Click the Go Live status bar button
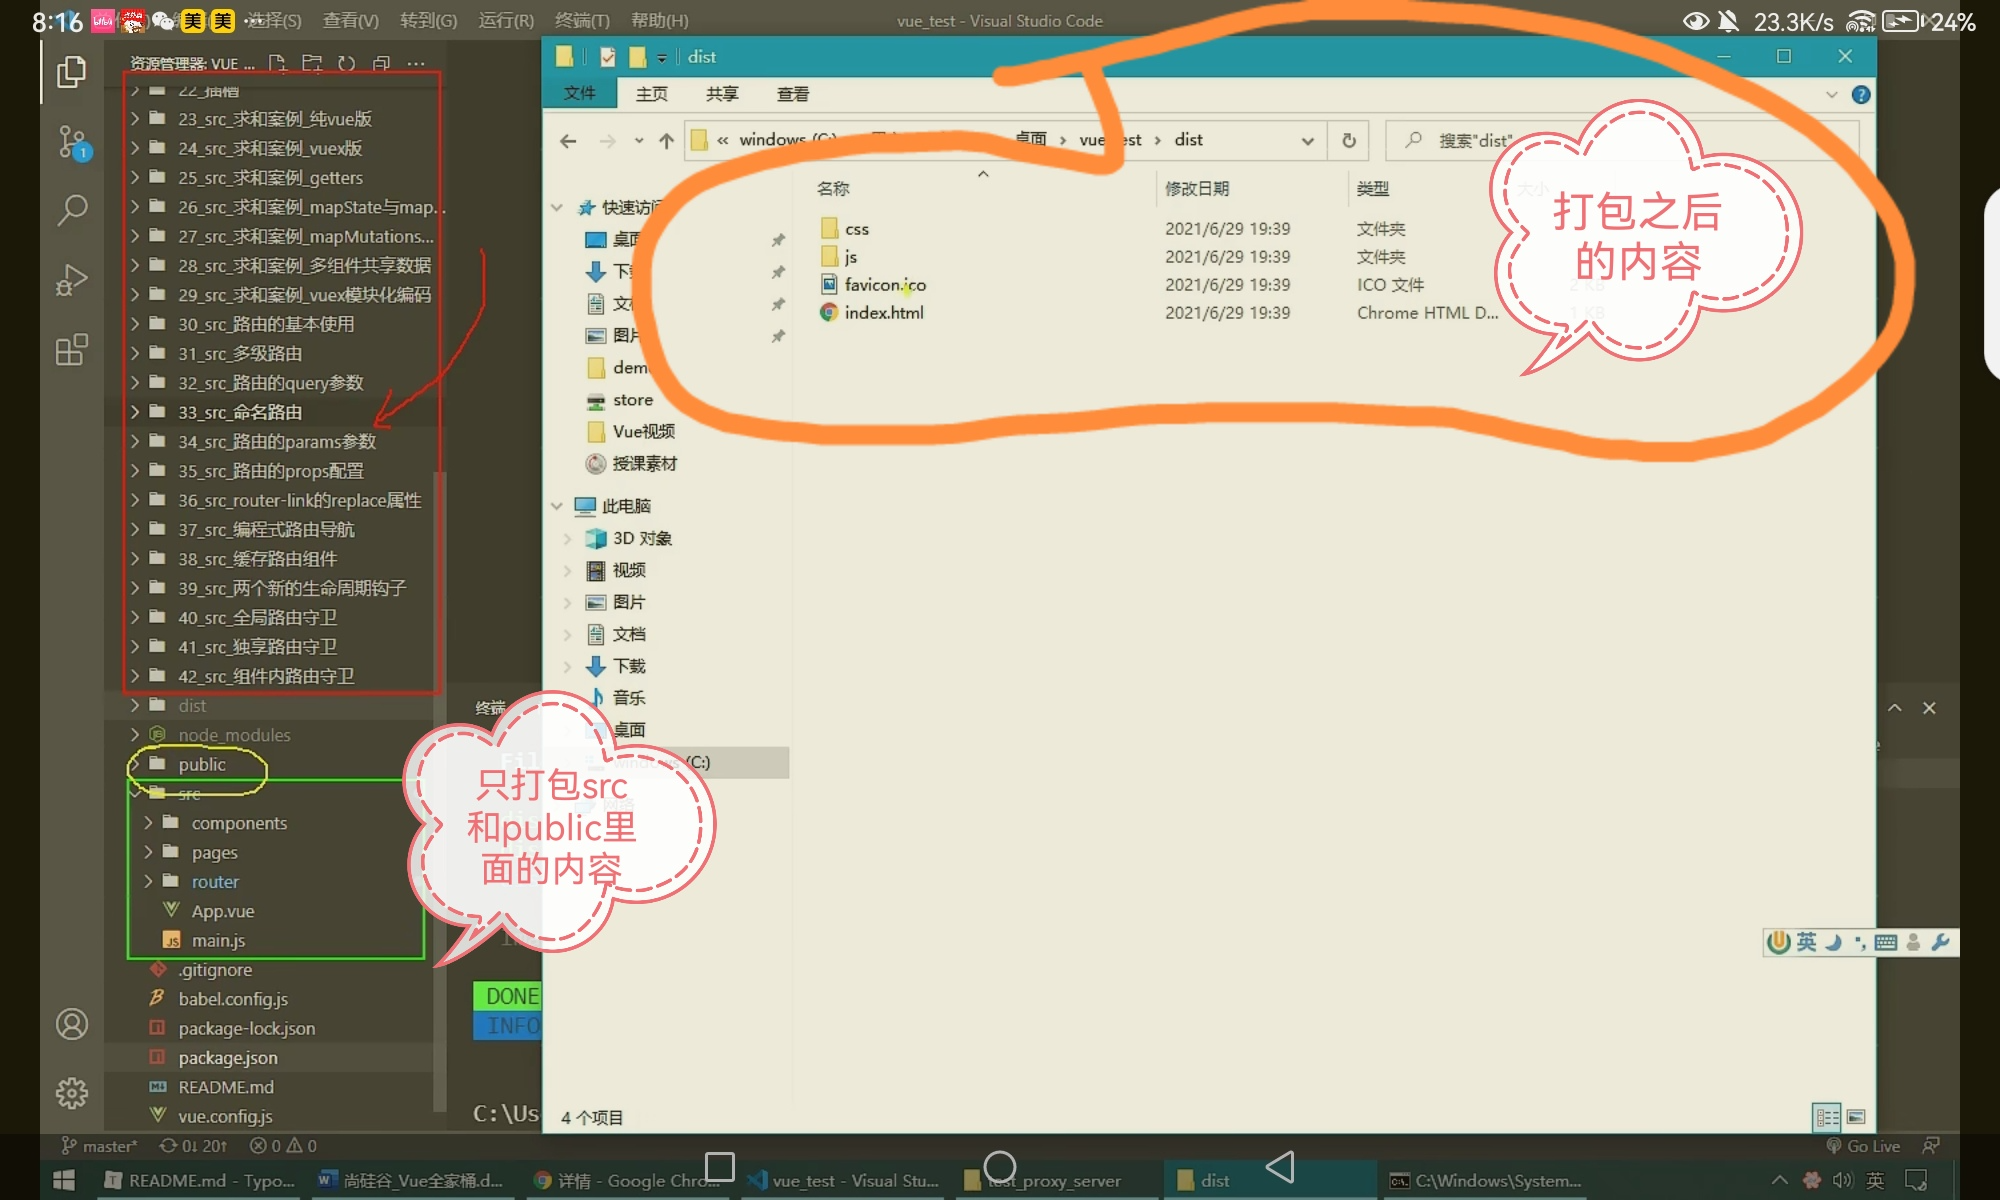This screenshot has width=2000, height=1200. coord(1863,1146)
